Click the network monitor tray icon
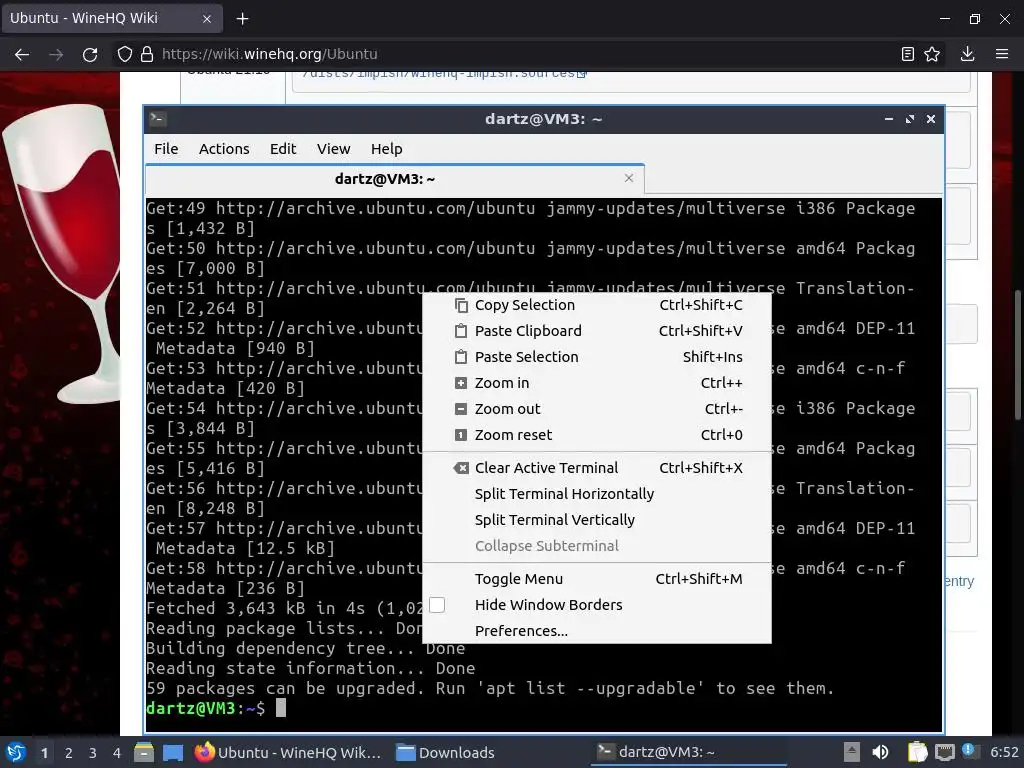The width and height of the screenshot is (1024, 768). coord(944,752)
